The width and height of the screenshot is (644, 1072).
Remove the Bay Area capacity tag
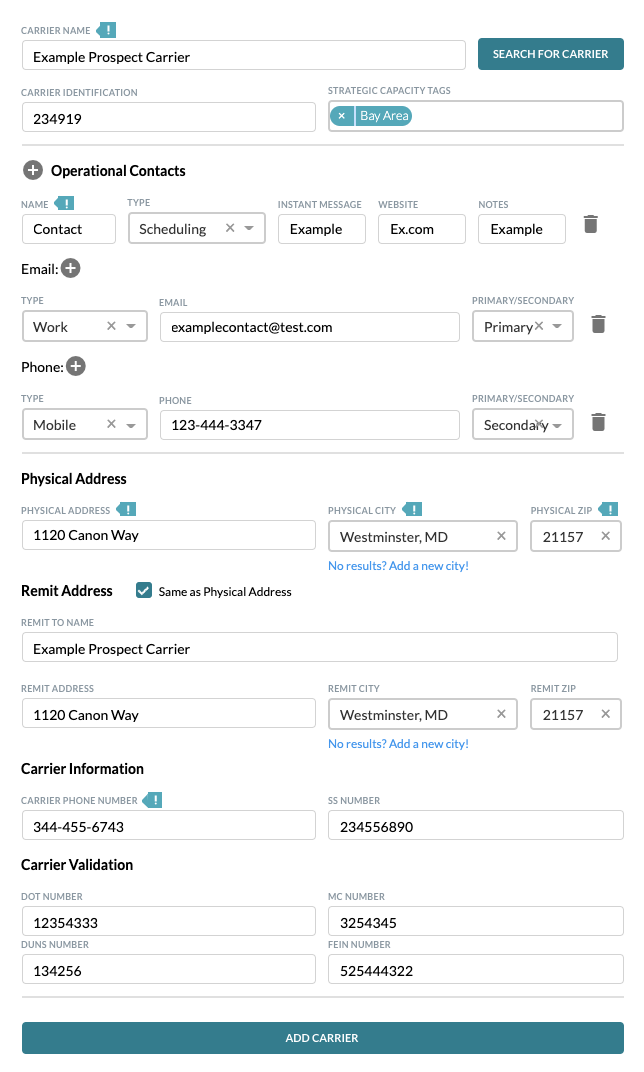click(342, 116)
